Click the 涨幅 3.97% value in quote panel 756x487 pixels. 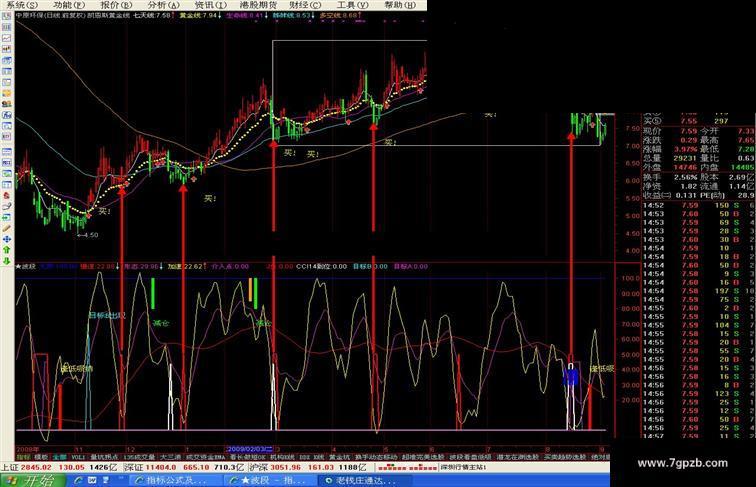coord(685,149)
